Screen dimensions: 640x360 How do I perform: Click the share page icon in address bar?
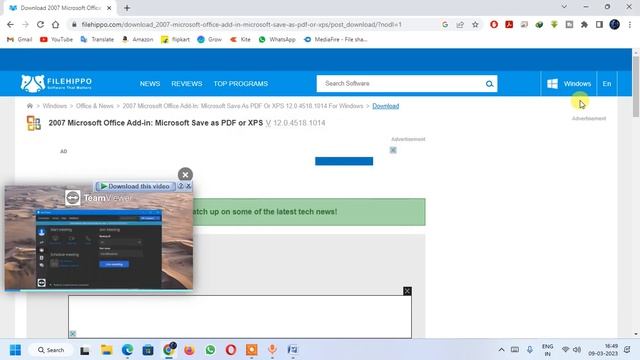tap(460, 24)
